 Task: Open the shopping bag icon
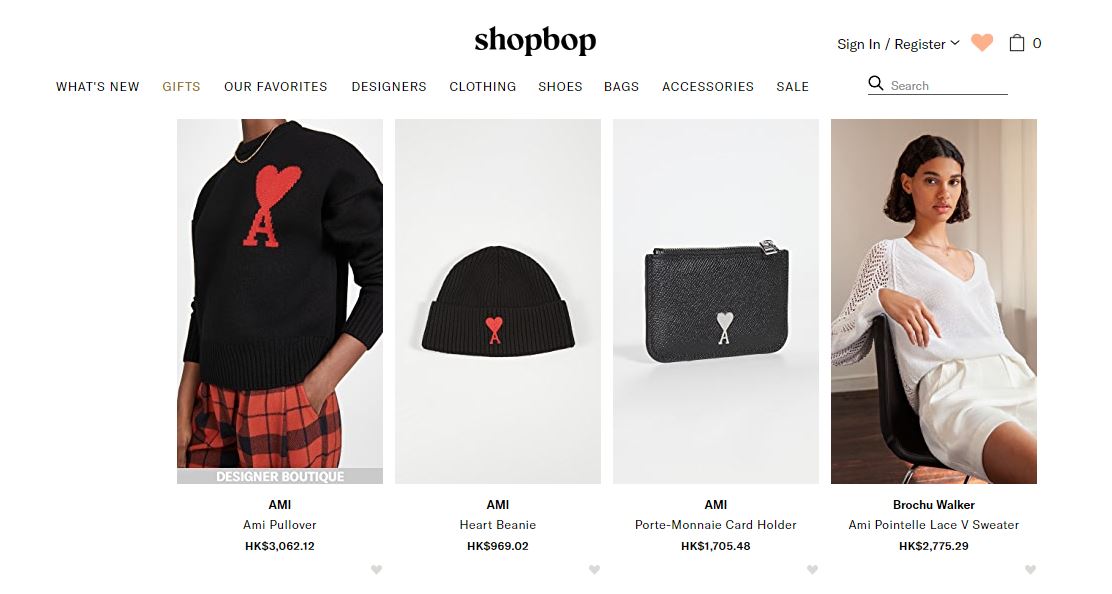(1017, 43)
